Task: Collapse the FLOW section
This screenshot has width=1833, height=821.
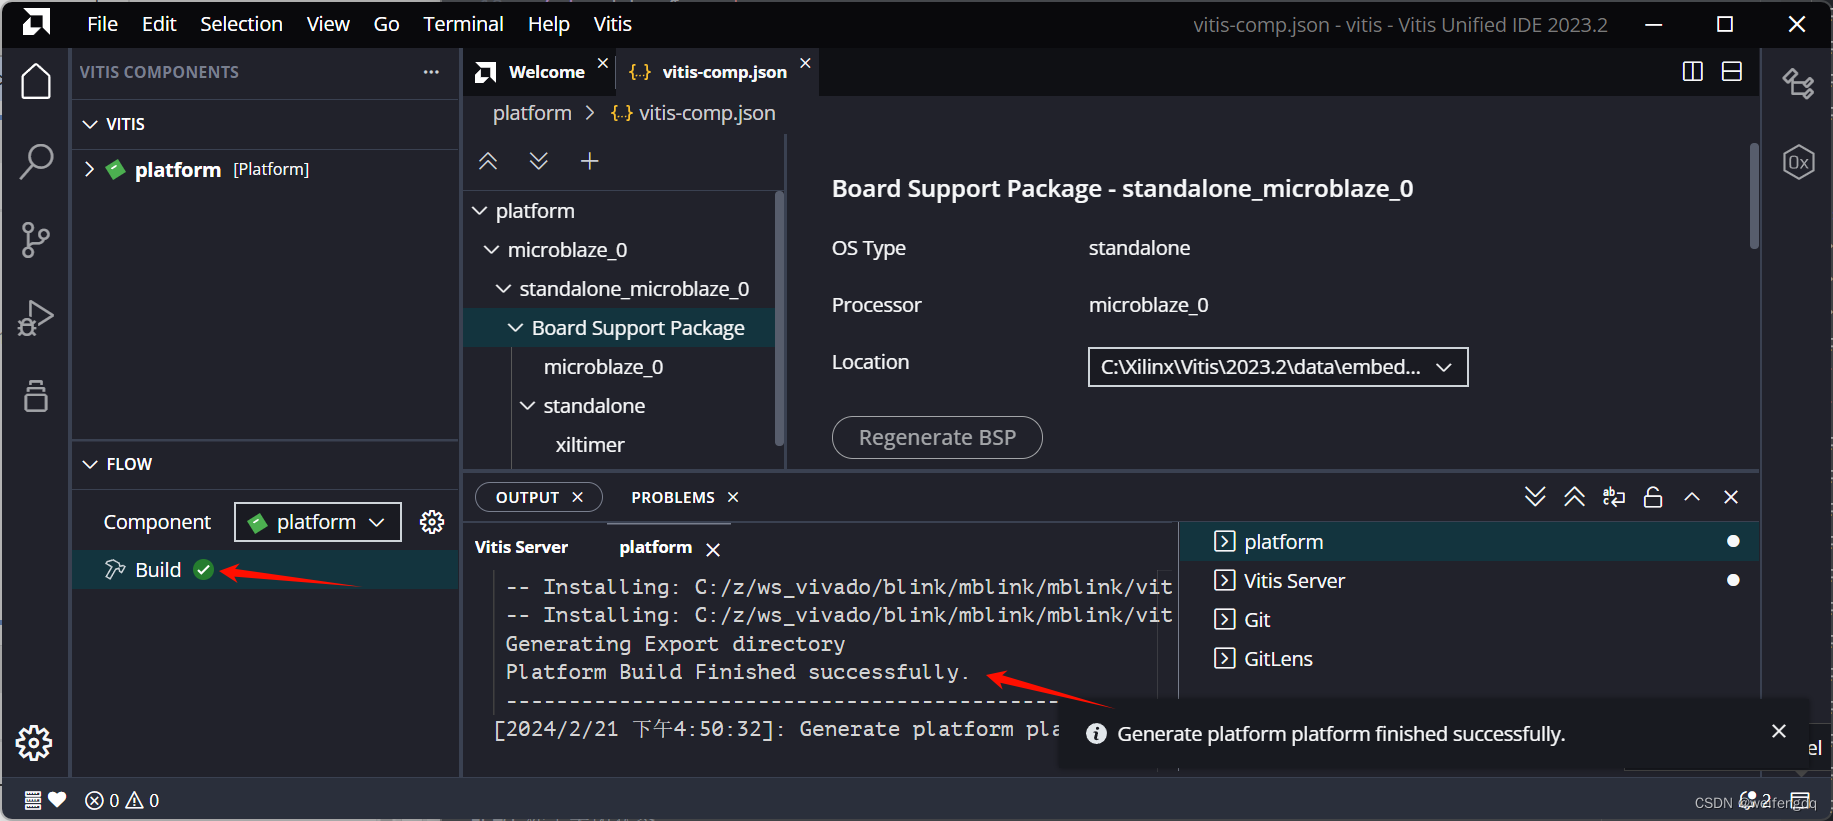Action: 90,464
